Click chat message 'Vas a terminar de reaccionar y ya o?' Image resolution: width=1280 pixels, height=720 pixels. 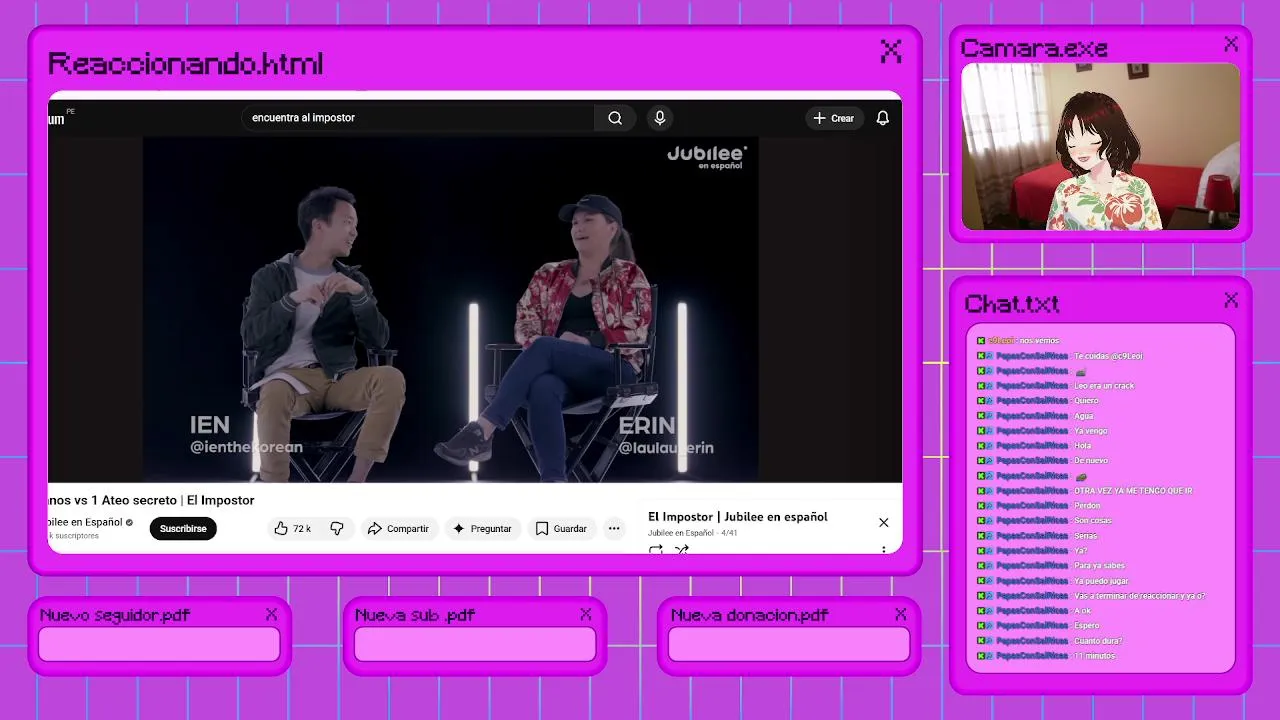[1139, 596]
